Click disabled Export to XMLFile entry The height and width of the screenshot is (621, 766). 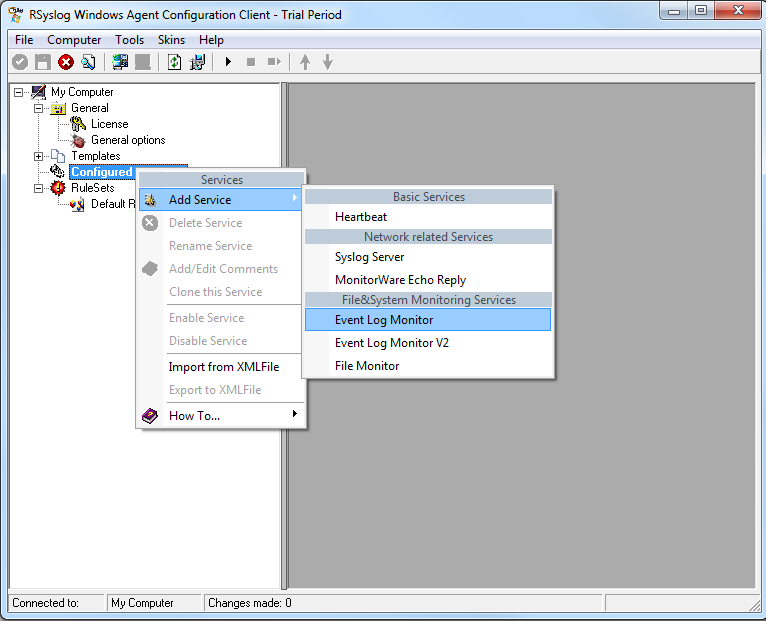[220, 390]
